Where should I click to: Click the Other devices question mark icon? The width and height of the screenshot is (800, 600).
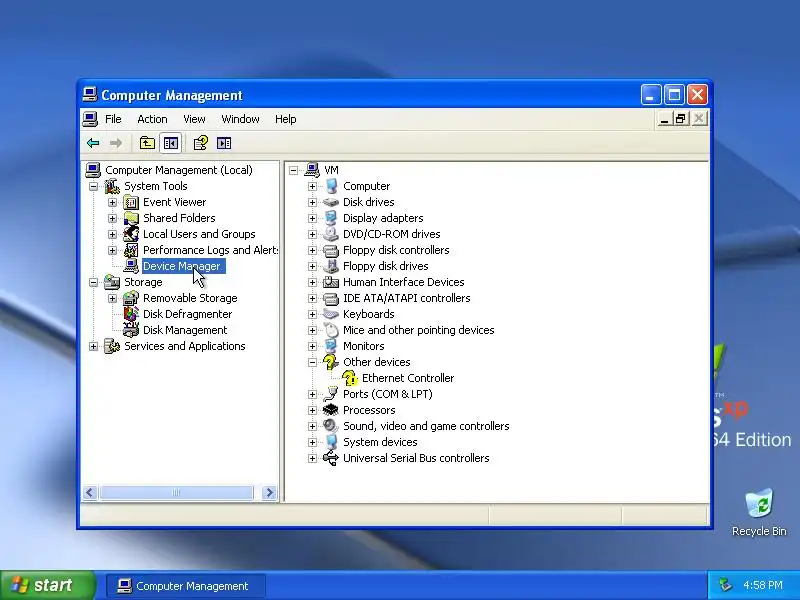(331, 362)
